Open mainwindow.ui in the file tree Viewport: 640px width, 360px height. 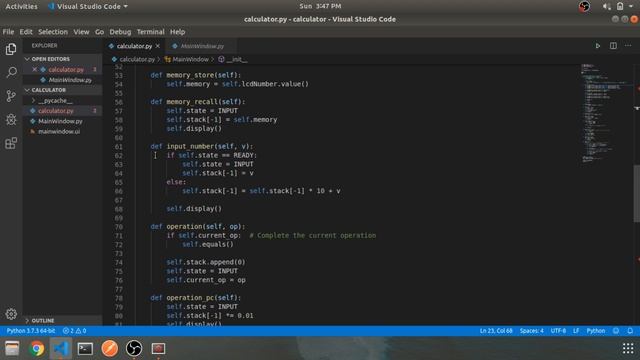click(x=59, y=131)
